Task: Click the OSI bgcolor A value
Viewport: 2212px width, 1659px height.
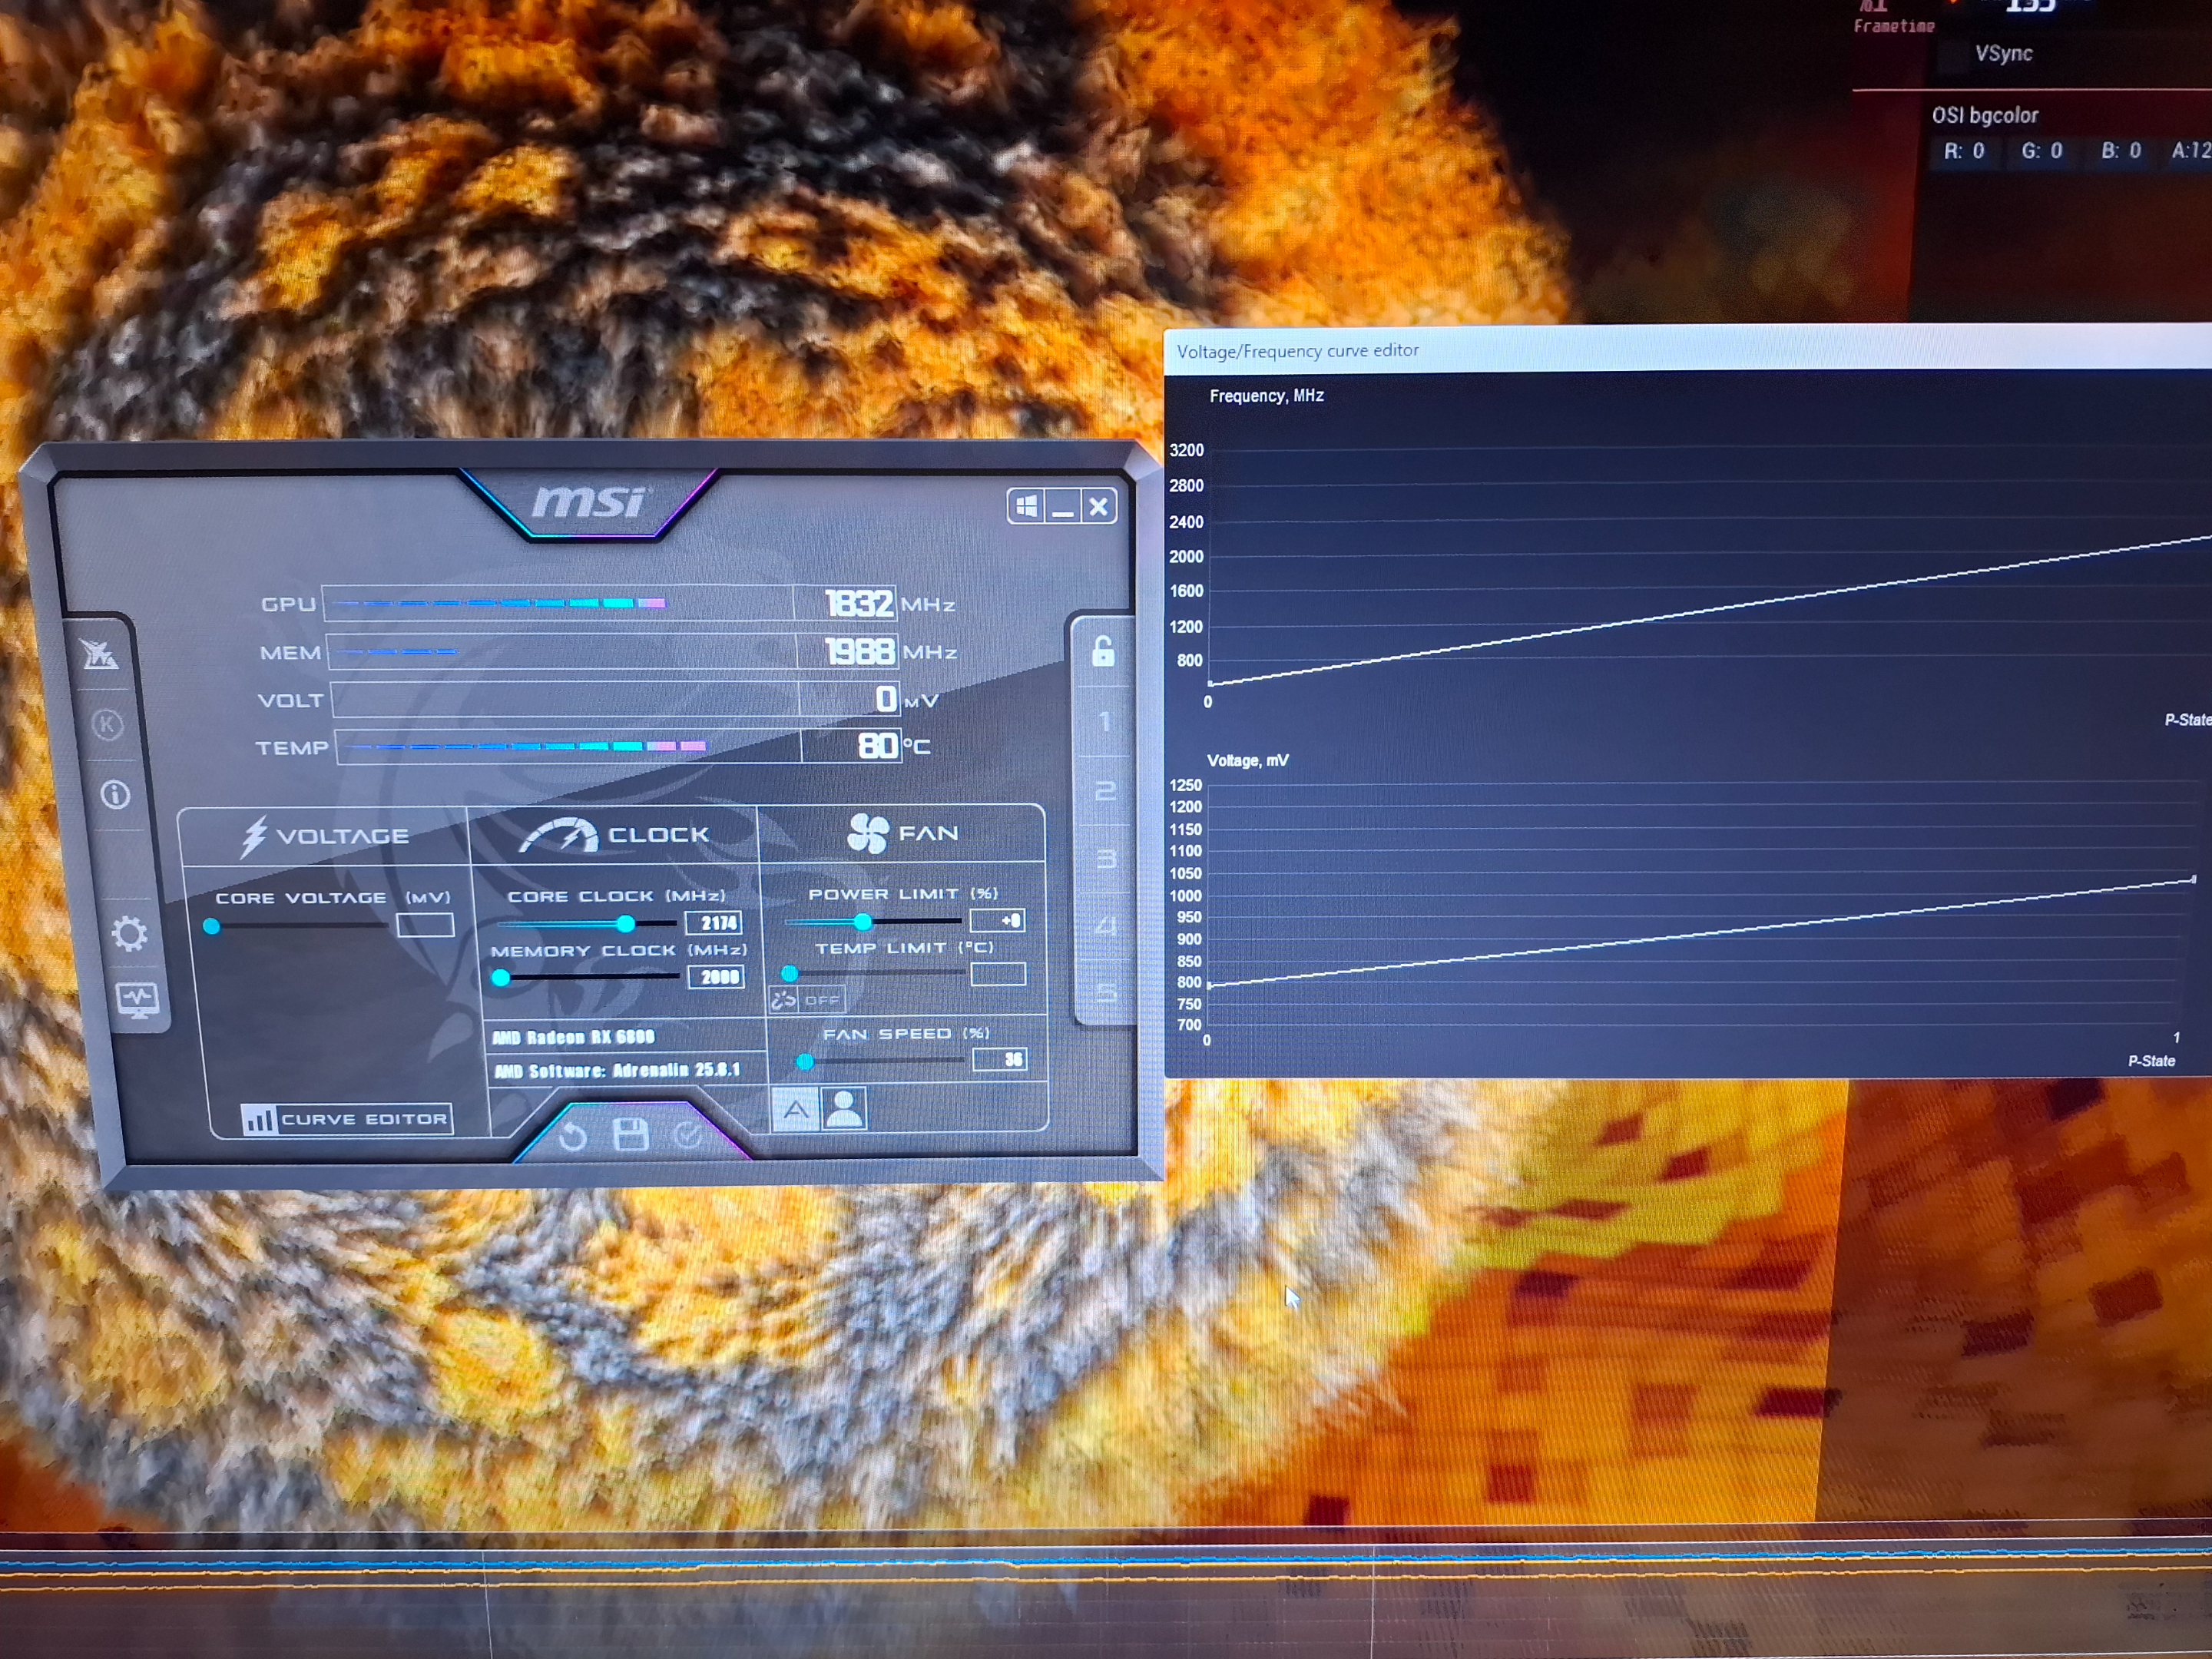Action: [x=2190, y=151]
